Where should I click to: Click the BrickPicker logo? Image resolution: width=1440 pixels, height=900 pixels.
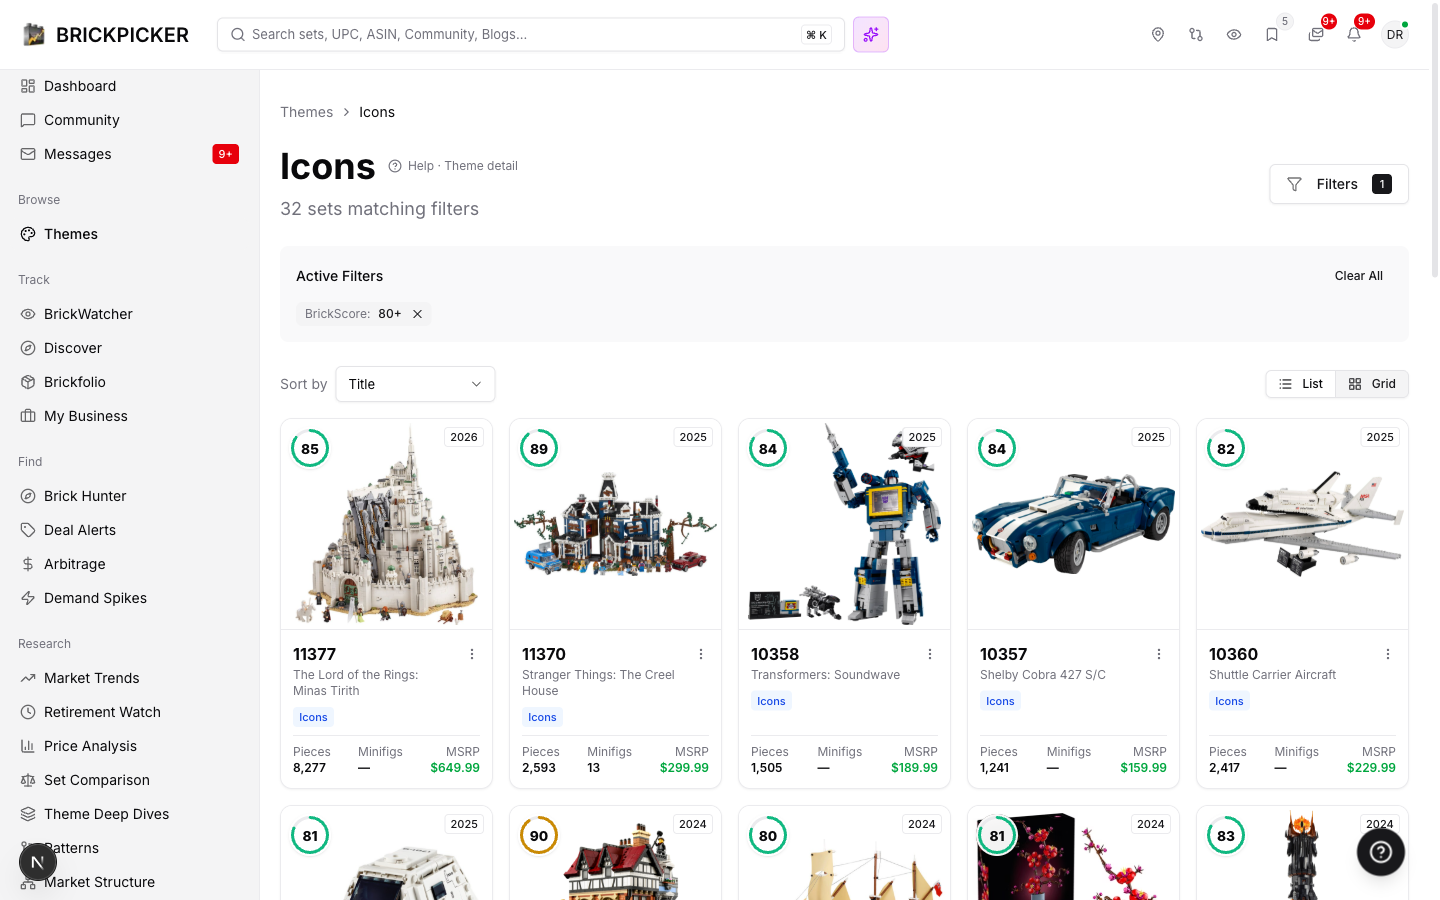click(105, 35)
